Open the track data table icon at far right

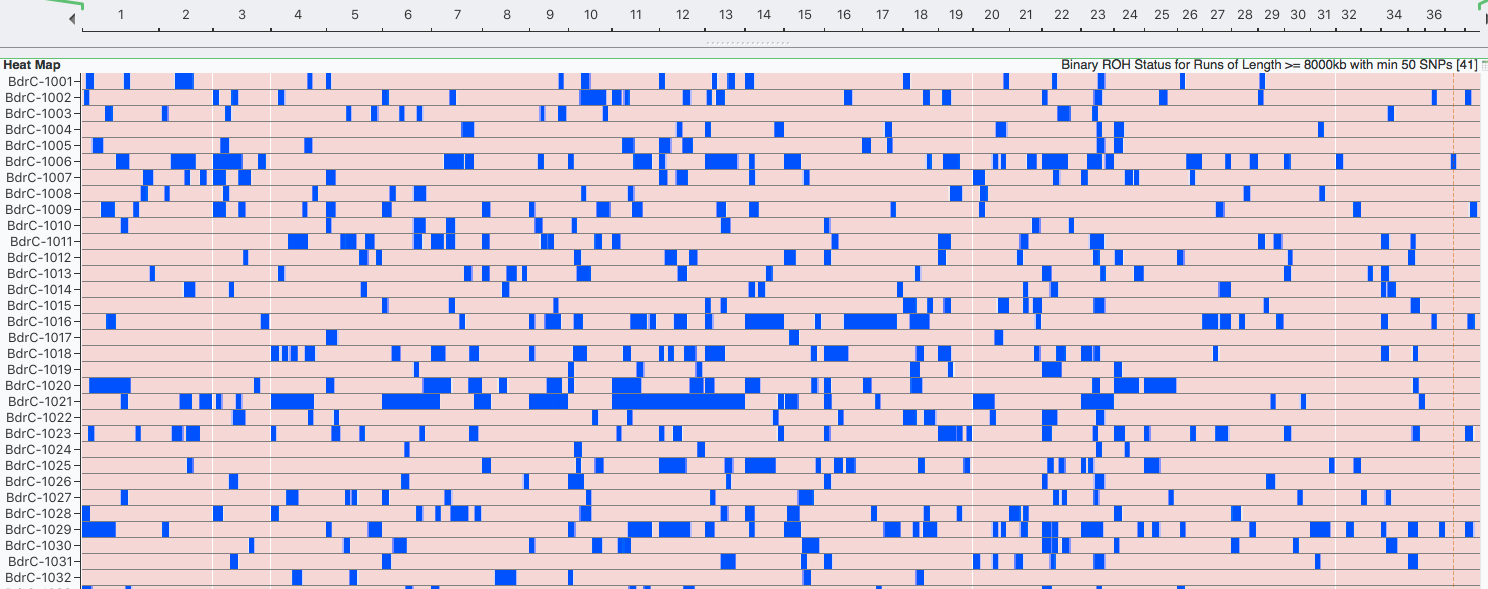tap(1483, 64)
